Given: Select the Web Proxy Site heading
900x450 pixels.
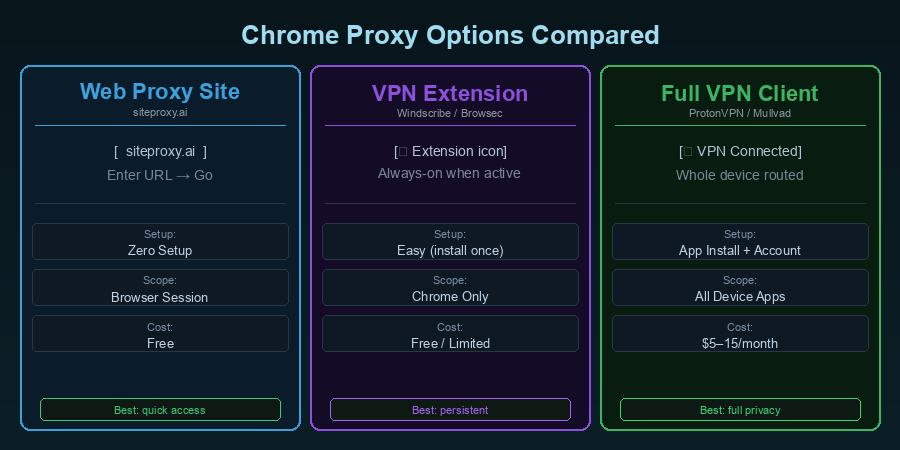Looking at the screenshot, I should coord(160,92).
